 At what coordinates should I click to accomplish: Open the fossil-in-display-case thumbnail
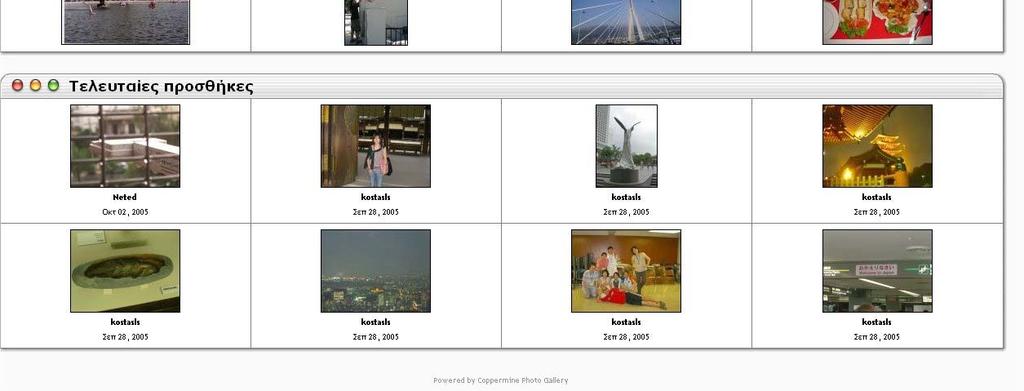[x=125, y=271]
